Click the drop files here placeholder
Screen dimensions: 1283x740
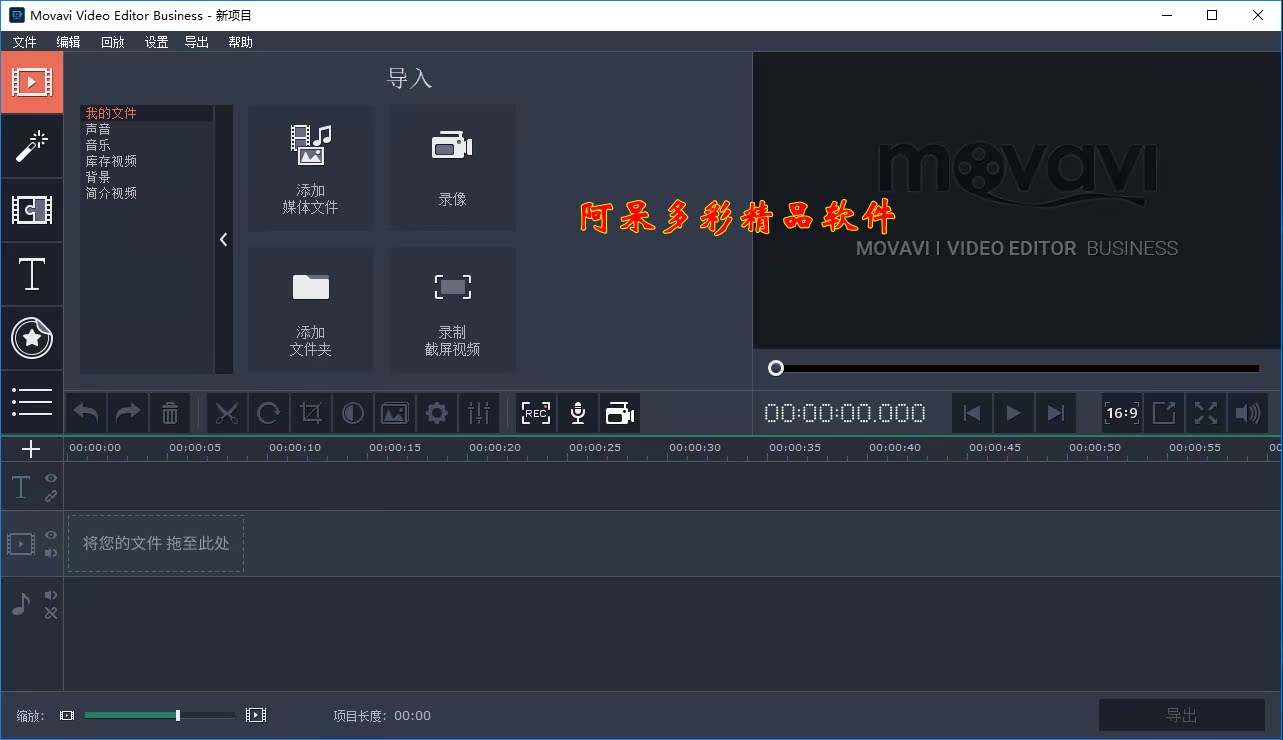156,544
